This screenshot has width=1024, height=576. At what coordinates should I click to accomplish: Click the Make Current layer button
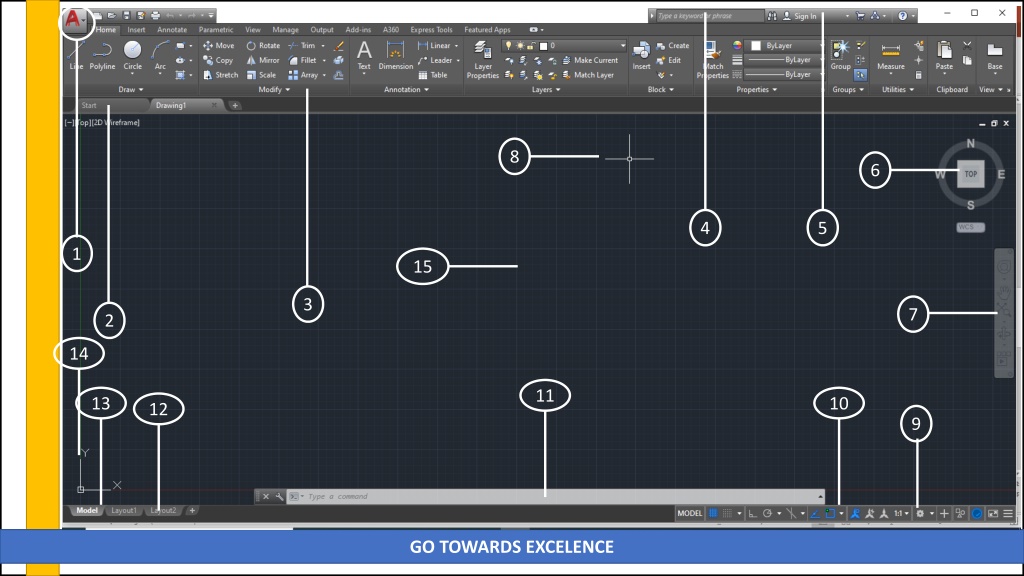pos(590,60)
